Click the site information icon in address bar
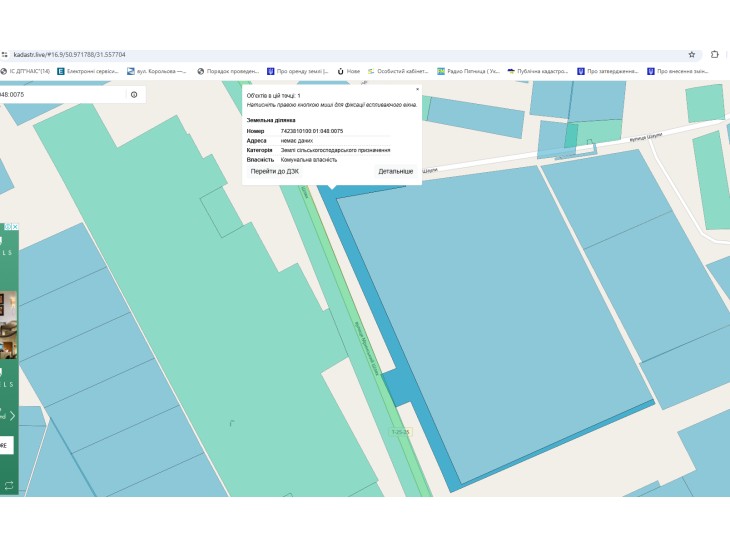Image resolution: width=730 pixels, height=547 pixels. [x=5, y=54]
